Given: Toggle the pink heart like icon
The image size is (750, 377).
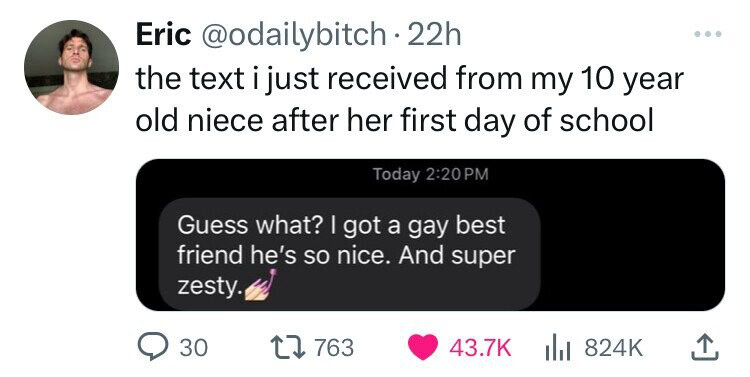Looking at the screenshot, I should pos(423,347).
